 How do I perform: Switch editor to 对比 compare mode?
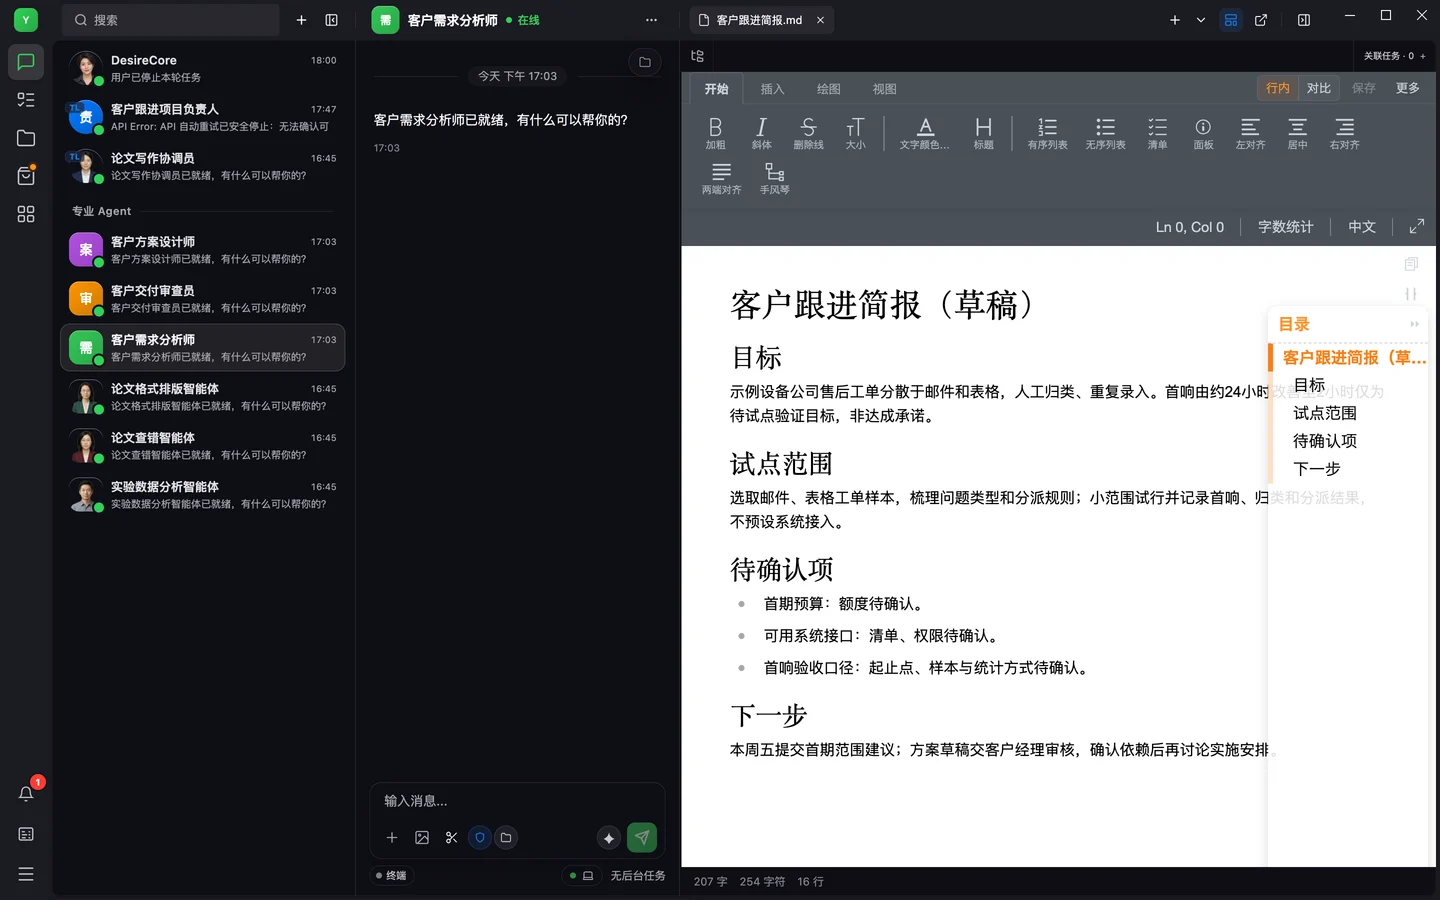[x=1319, y=88]
